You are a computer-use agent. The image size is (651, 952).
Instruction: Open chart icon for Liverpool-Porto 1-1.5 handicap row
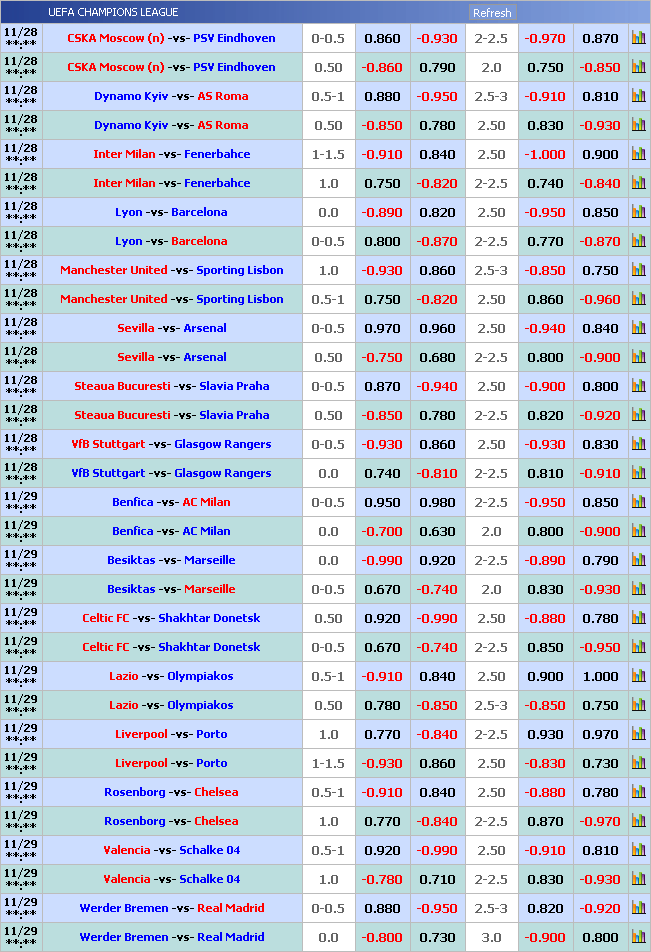(638, 763)
